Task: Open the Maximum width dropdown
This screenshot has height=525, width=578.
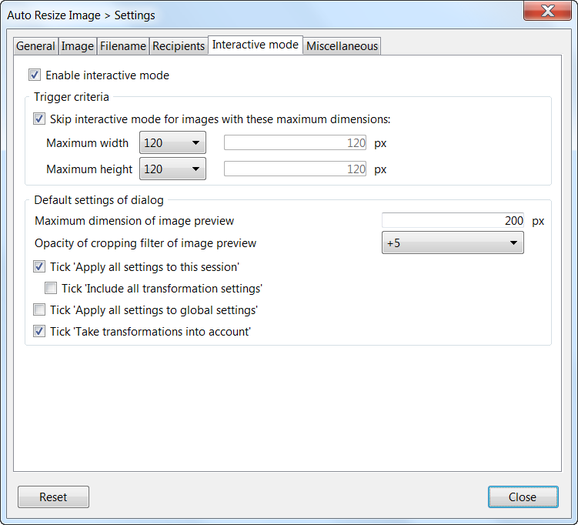Action: 173,143
